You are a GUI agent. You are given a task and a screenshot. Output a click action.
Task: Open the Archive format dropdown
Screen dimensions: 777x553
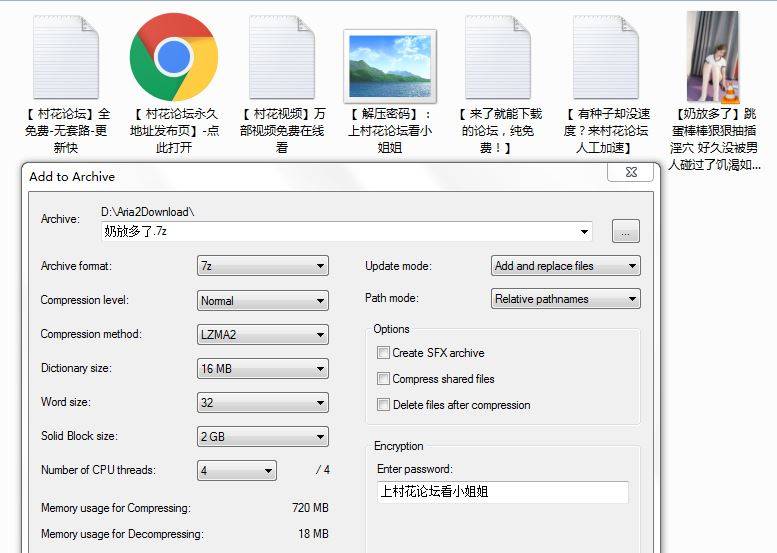click(263, 266)
